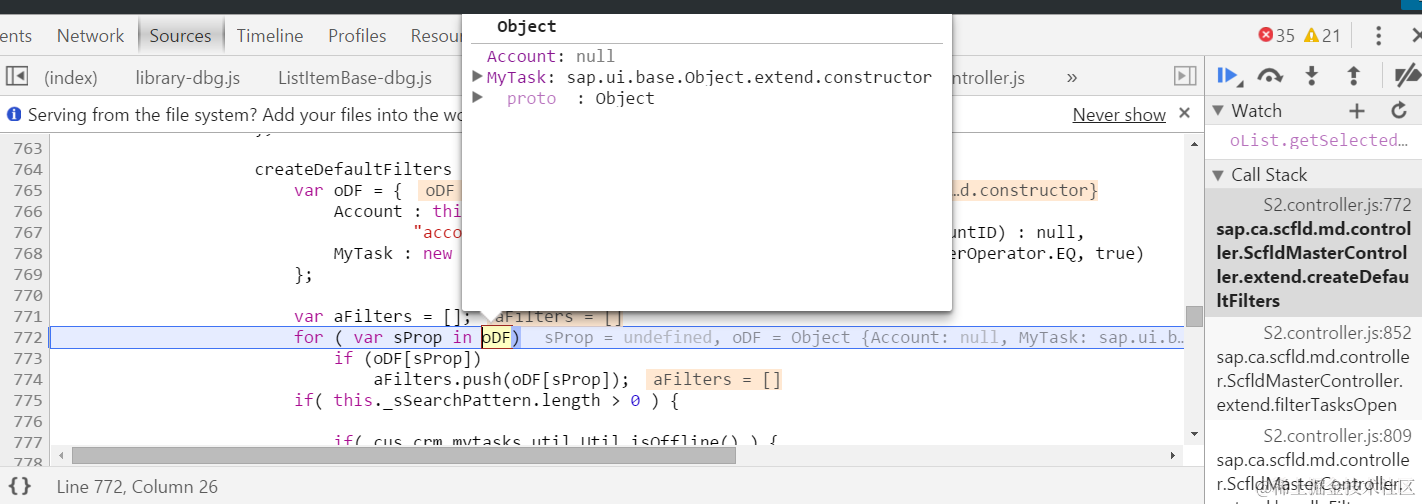Screen dimensions: 1422x504
Task: Step out of current function
Action: [x=1353, y=76]
